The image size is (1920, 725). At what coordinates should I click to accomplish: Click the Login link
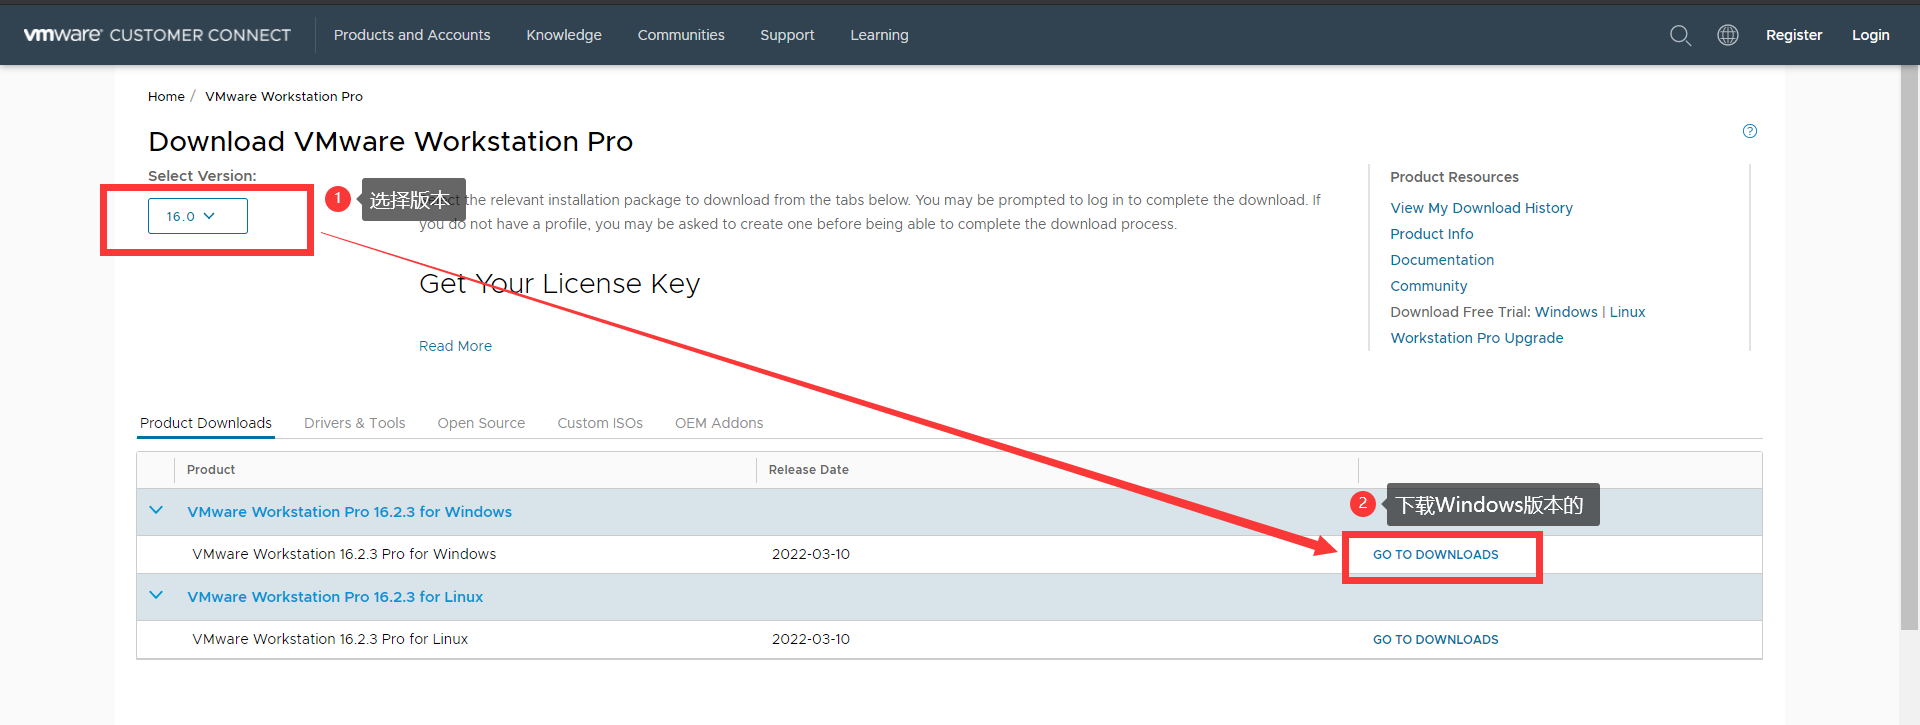coord(1870,35)
